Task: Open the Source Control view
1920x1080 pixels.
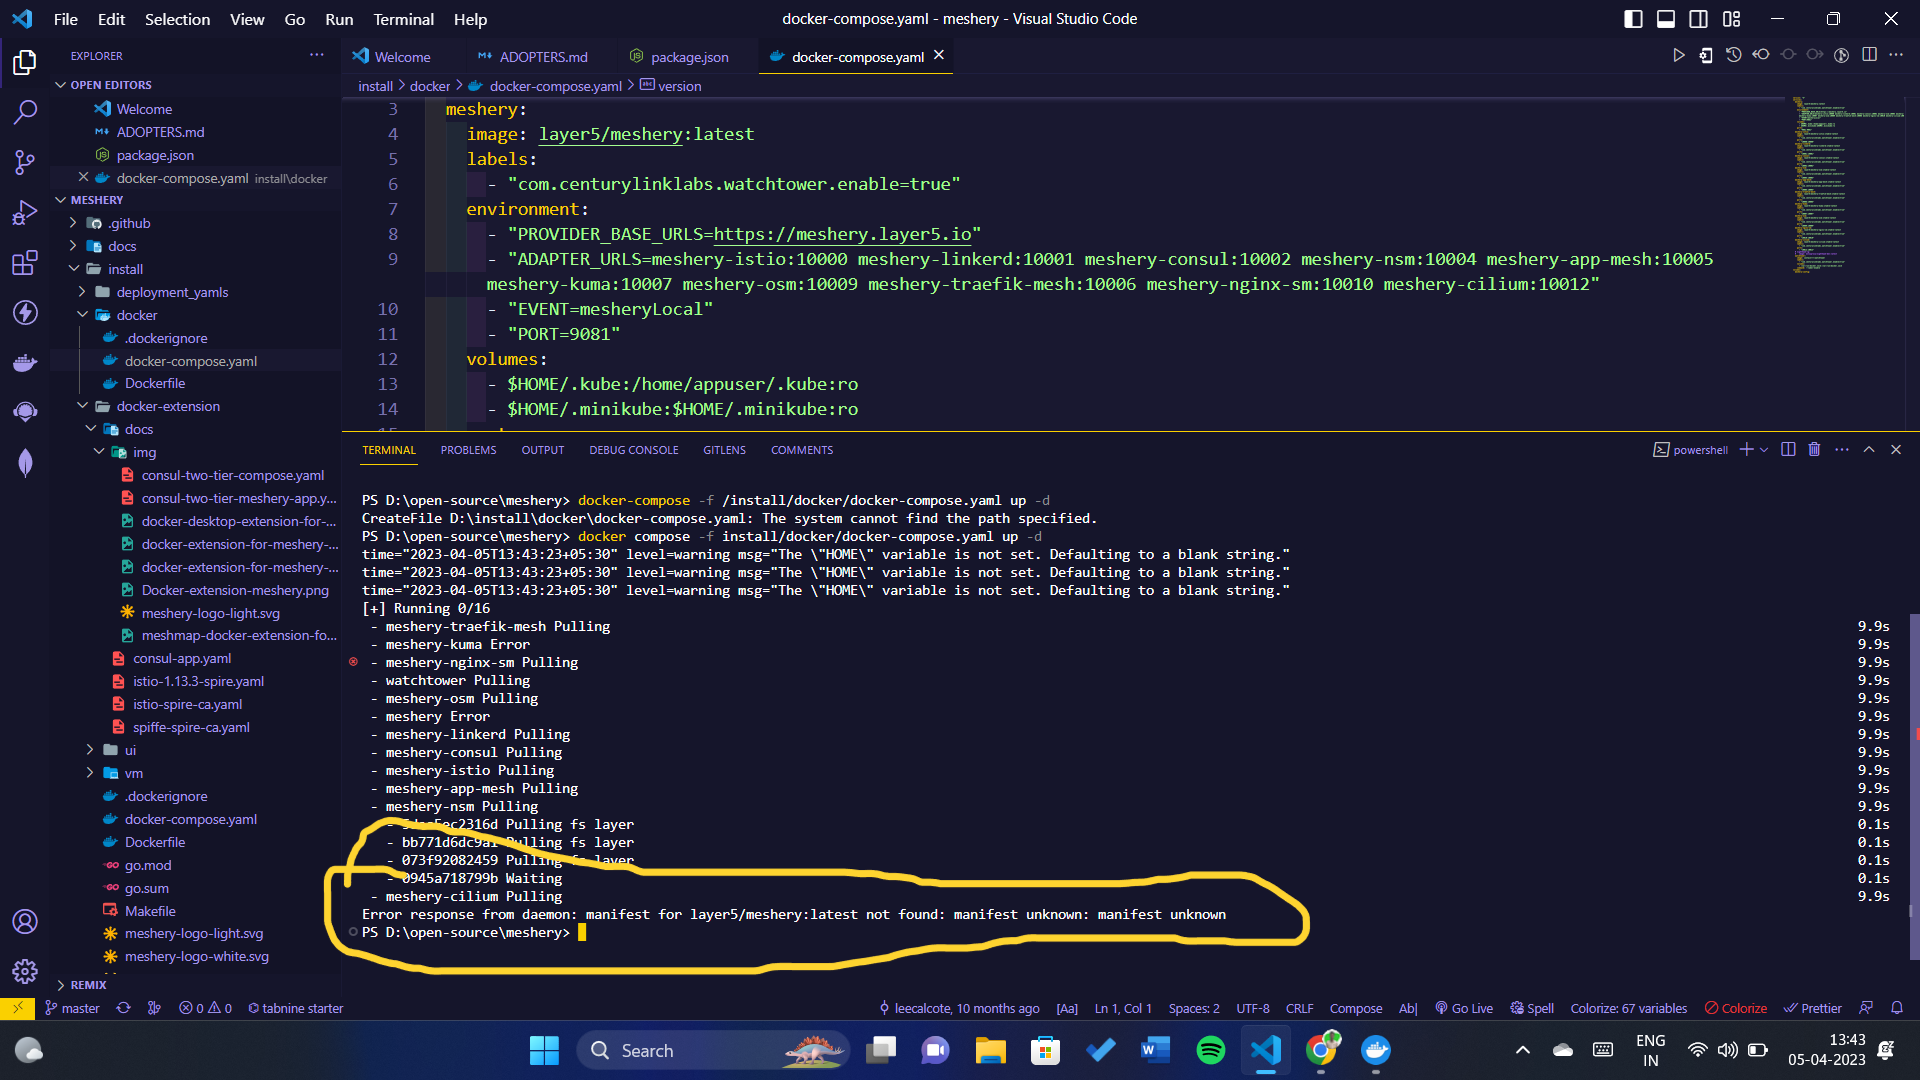Action: (x=25, y=162)
